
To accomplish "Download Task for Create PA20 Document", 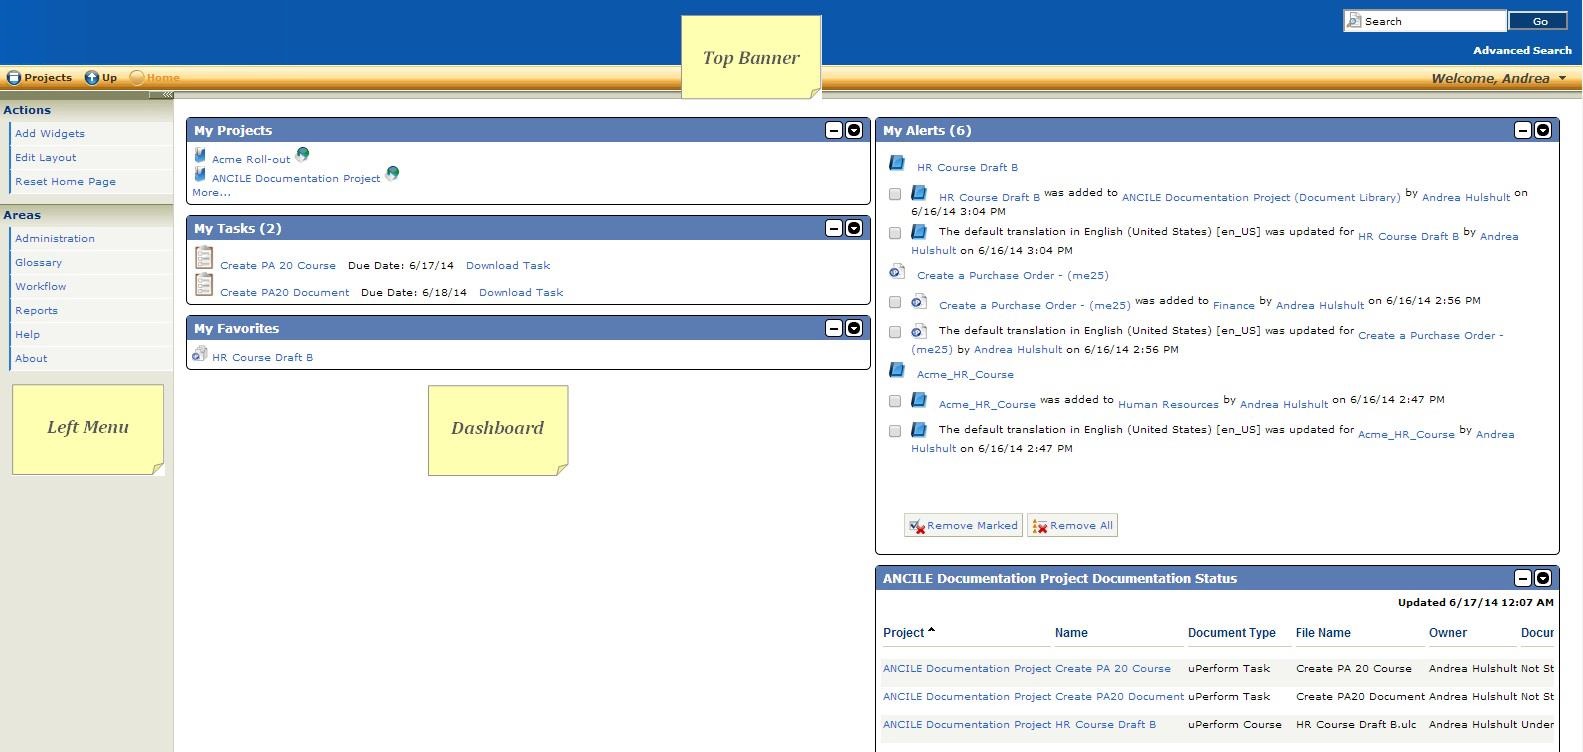I will pos(521,292).
